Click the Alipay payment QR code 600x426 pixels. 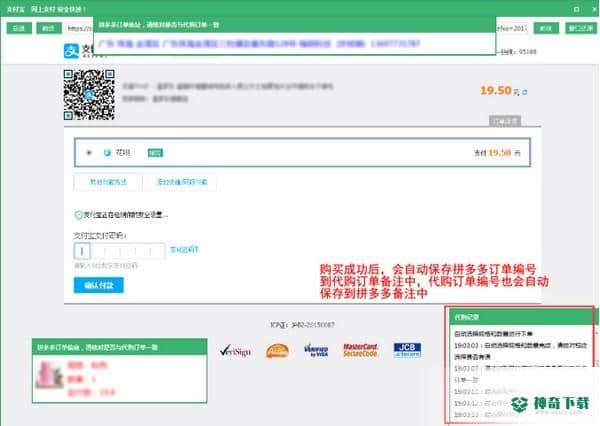click(89, 95)
